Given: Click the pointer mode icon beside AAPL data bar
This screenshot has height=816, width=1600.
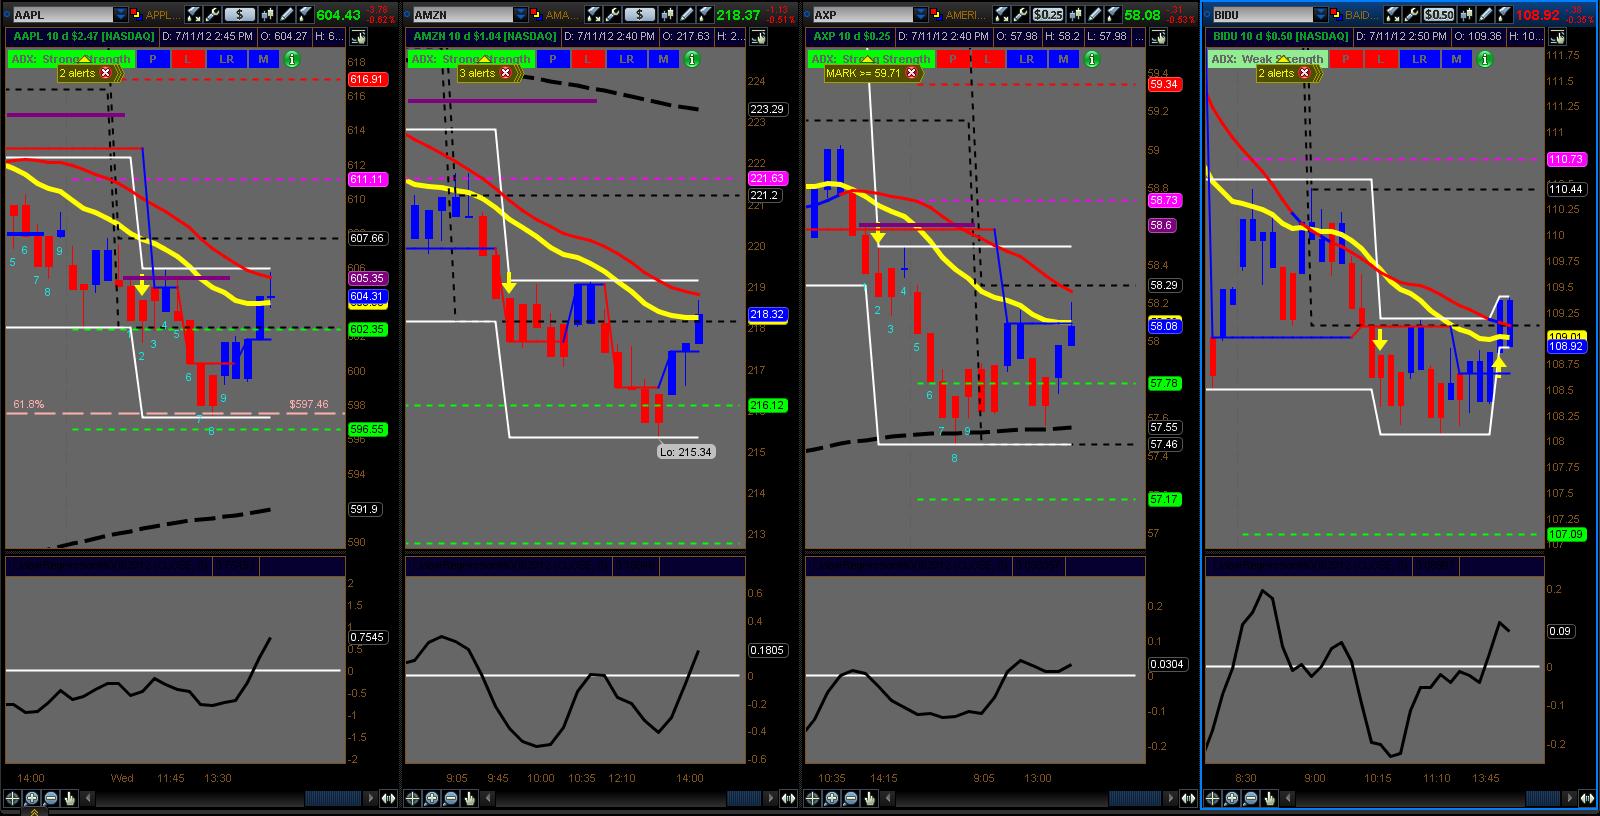Looking at the screenshot, I should tap(357, 36).
